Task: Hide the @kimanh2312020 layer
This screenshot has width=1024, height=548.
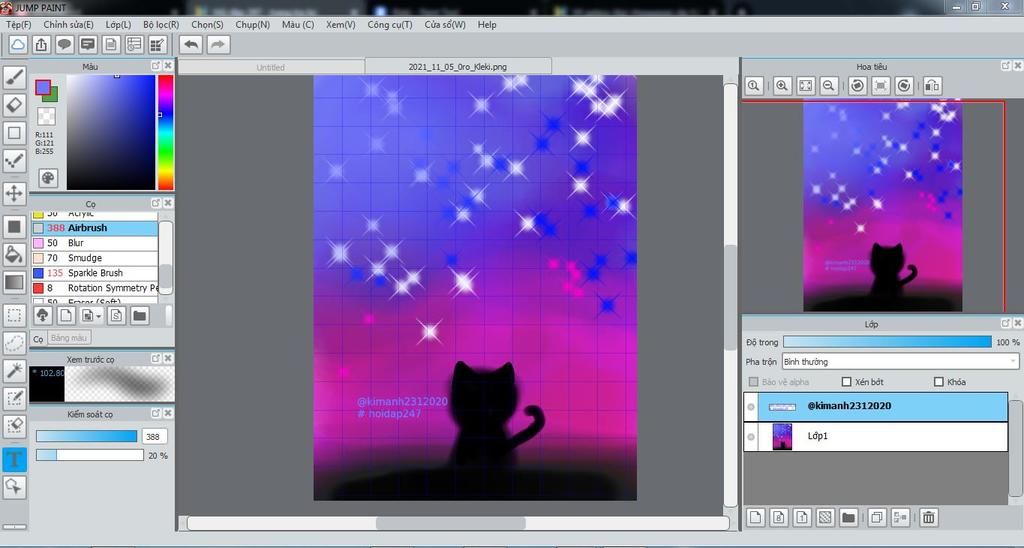Action: tap(751, 407)
